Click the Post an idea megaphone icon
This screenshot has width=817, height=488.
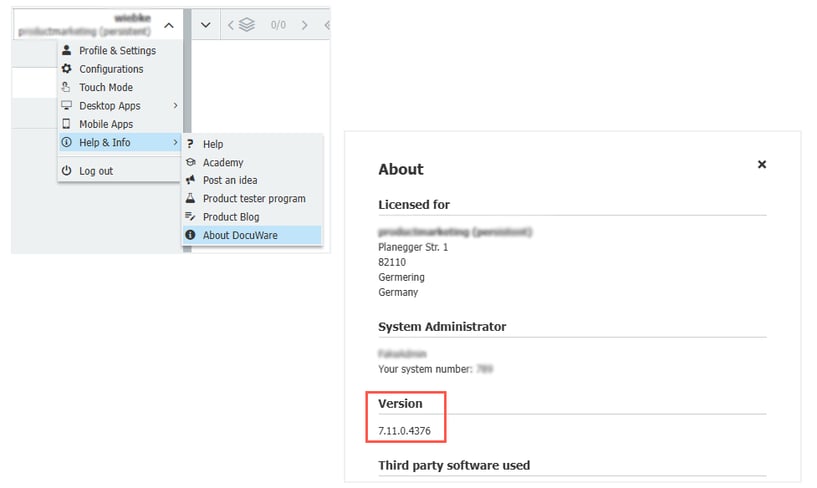(191, 181)
